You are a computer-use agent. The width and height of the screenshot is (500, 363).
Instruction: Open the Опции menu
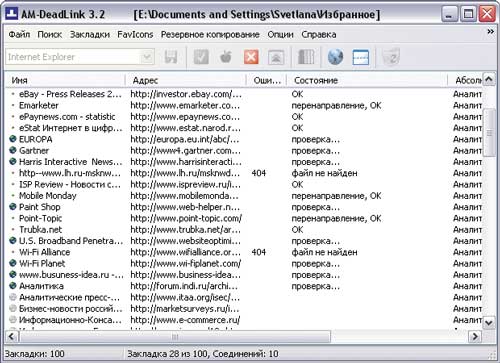coord(280,34)
